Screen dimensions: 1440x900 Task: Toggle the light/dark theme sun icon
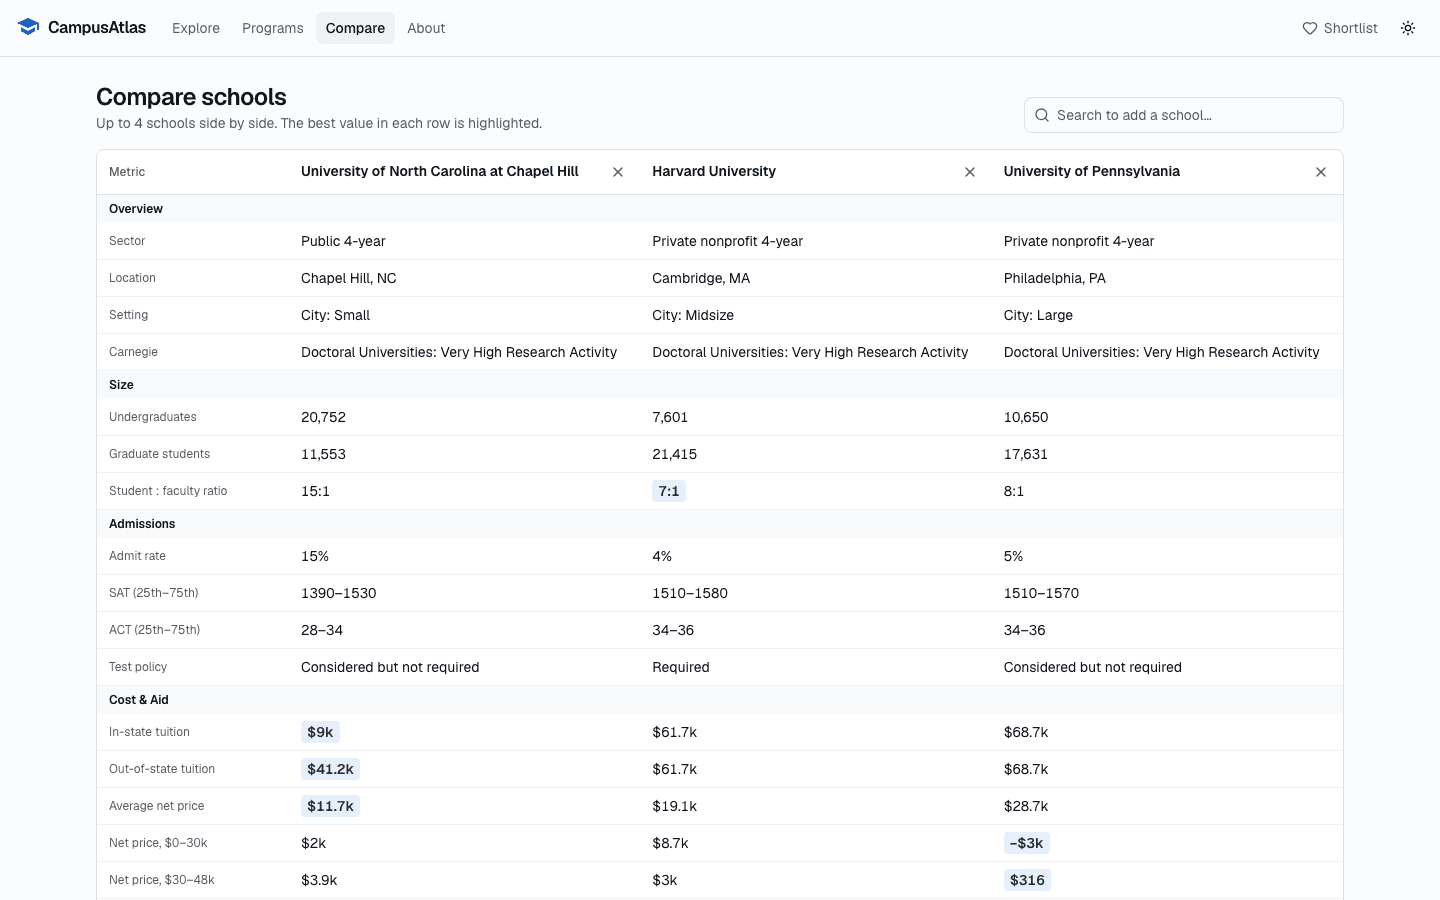coord(1408,28)
